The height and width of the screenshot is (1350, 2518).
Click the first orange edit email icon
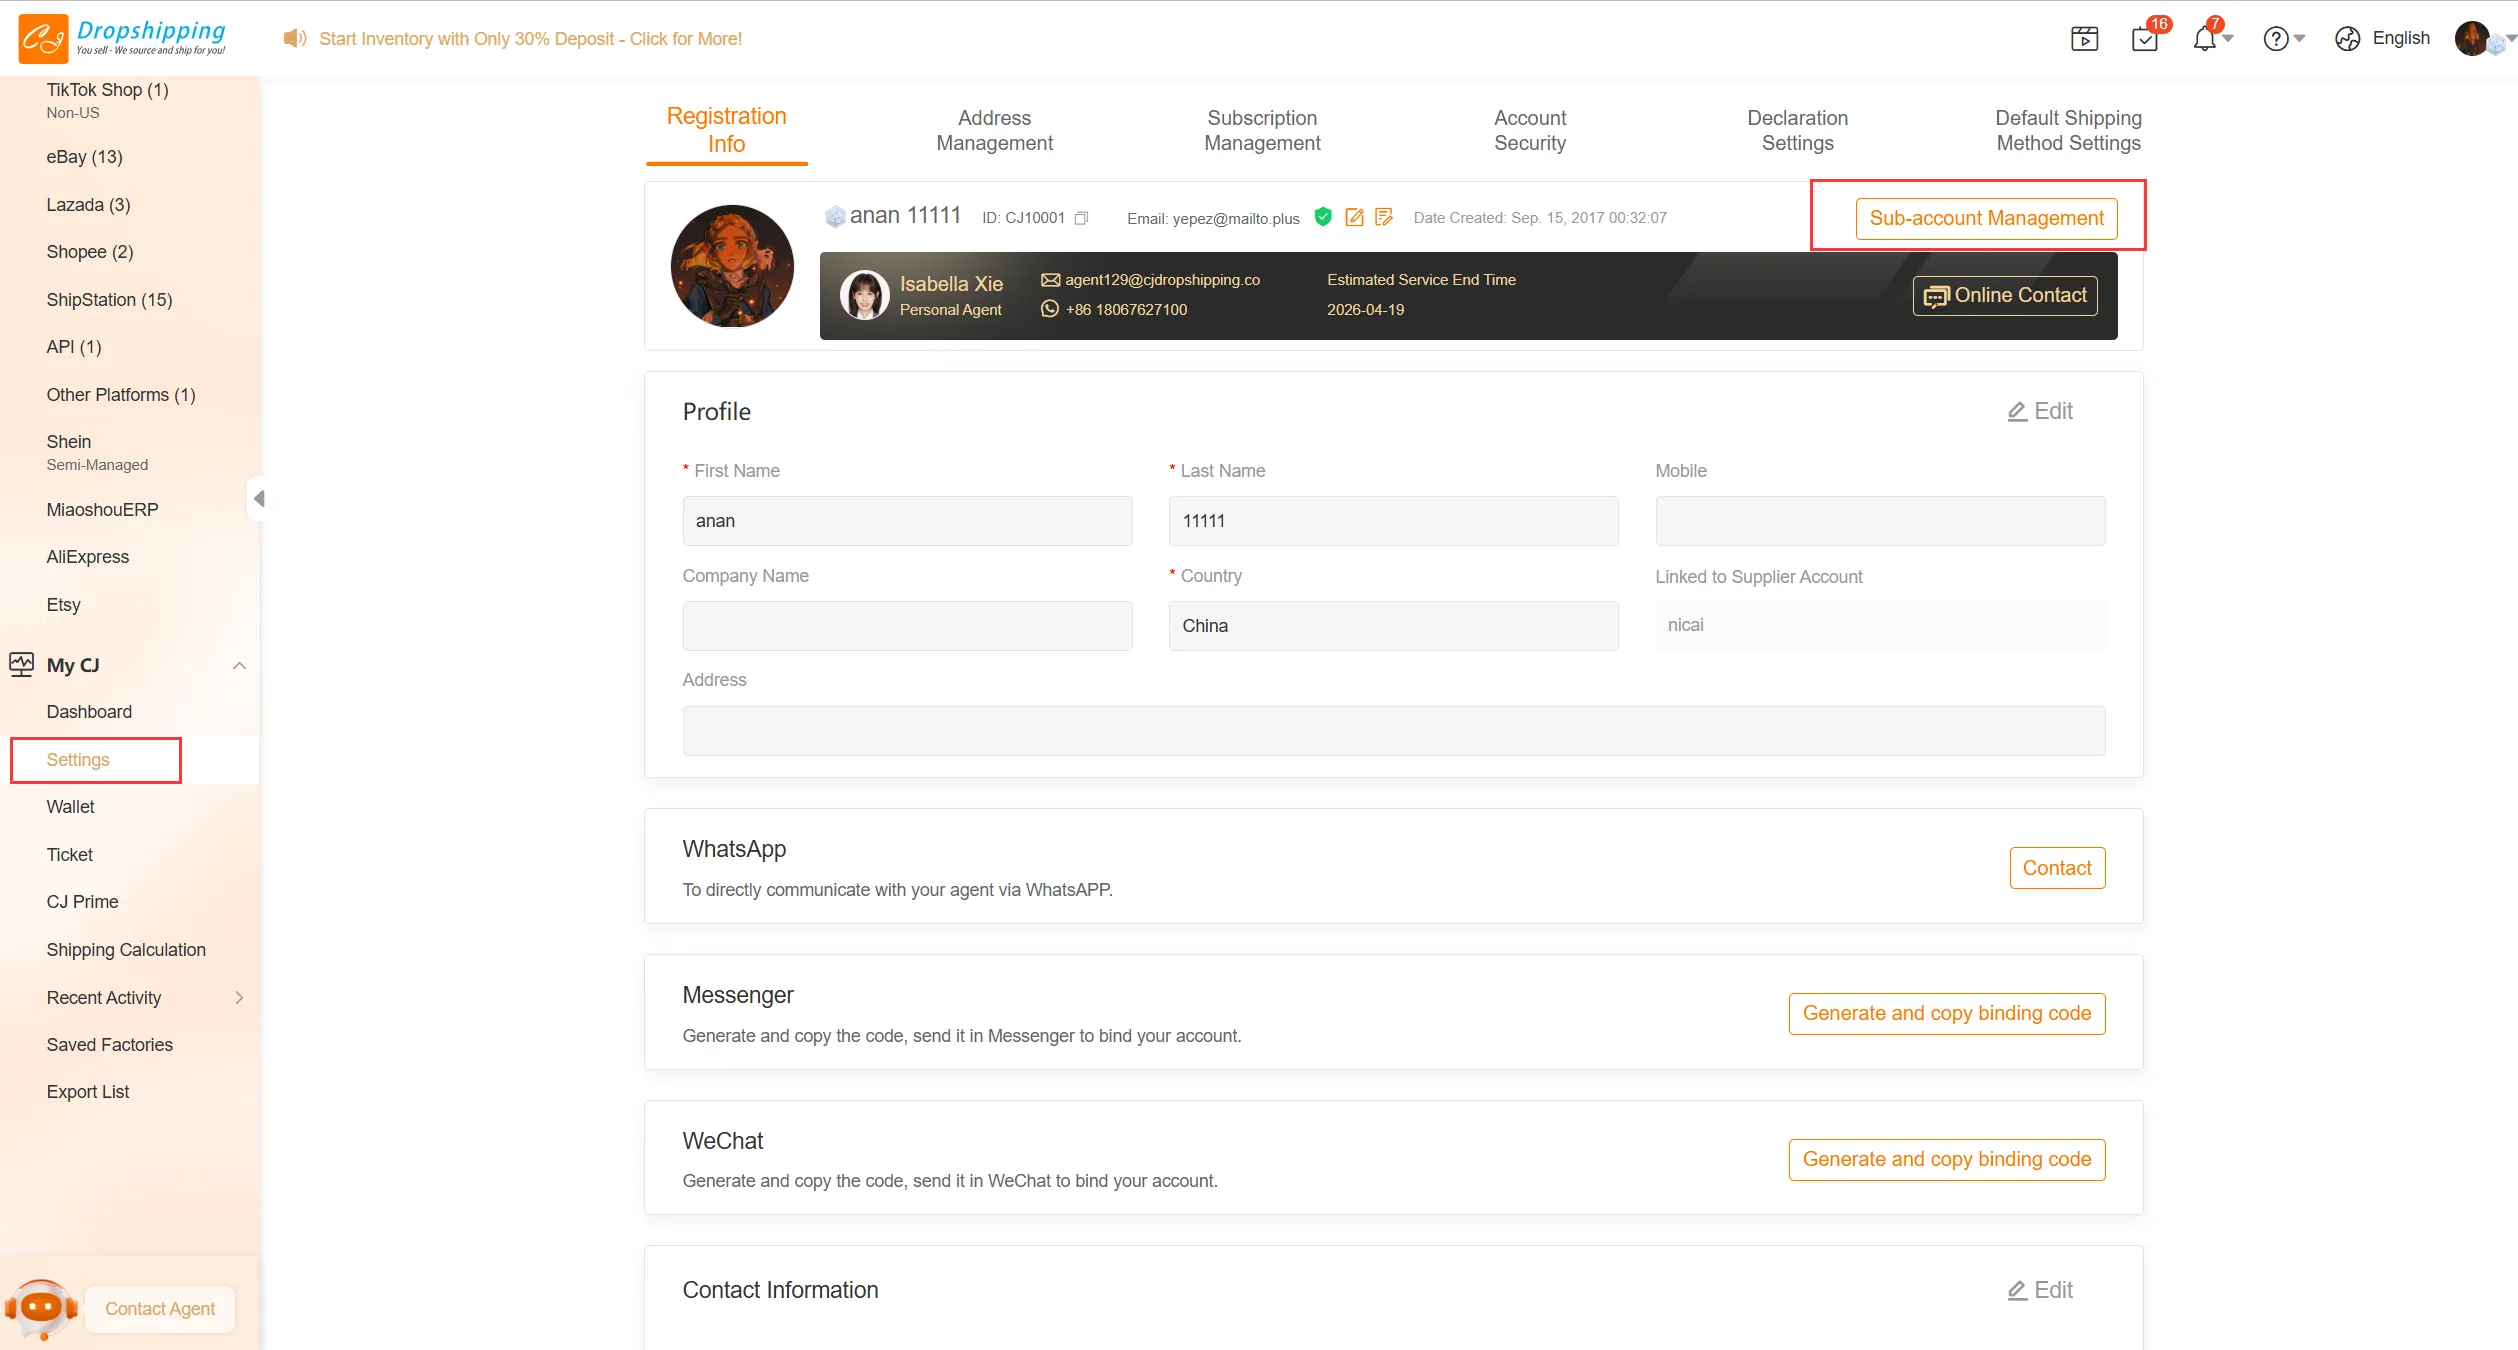point(1354,217)
